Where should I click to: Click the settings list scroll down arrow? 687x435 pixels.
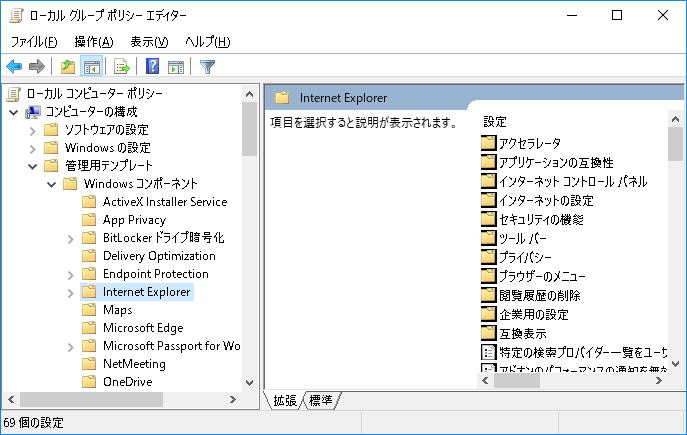[675, 364]
